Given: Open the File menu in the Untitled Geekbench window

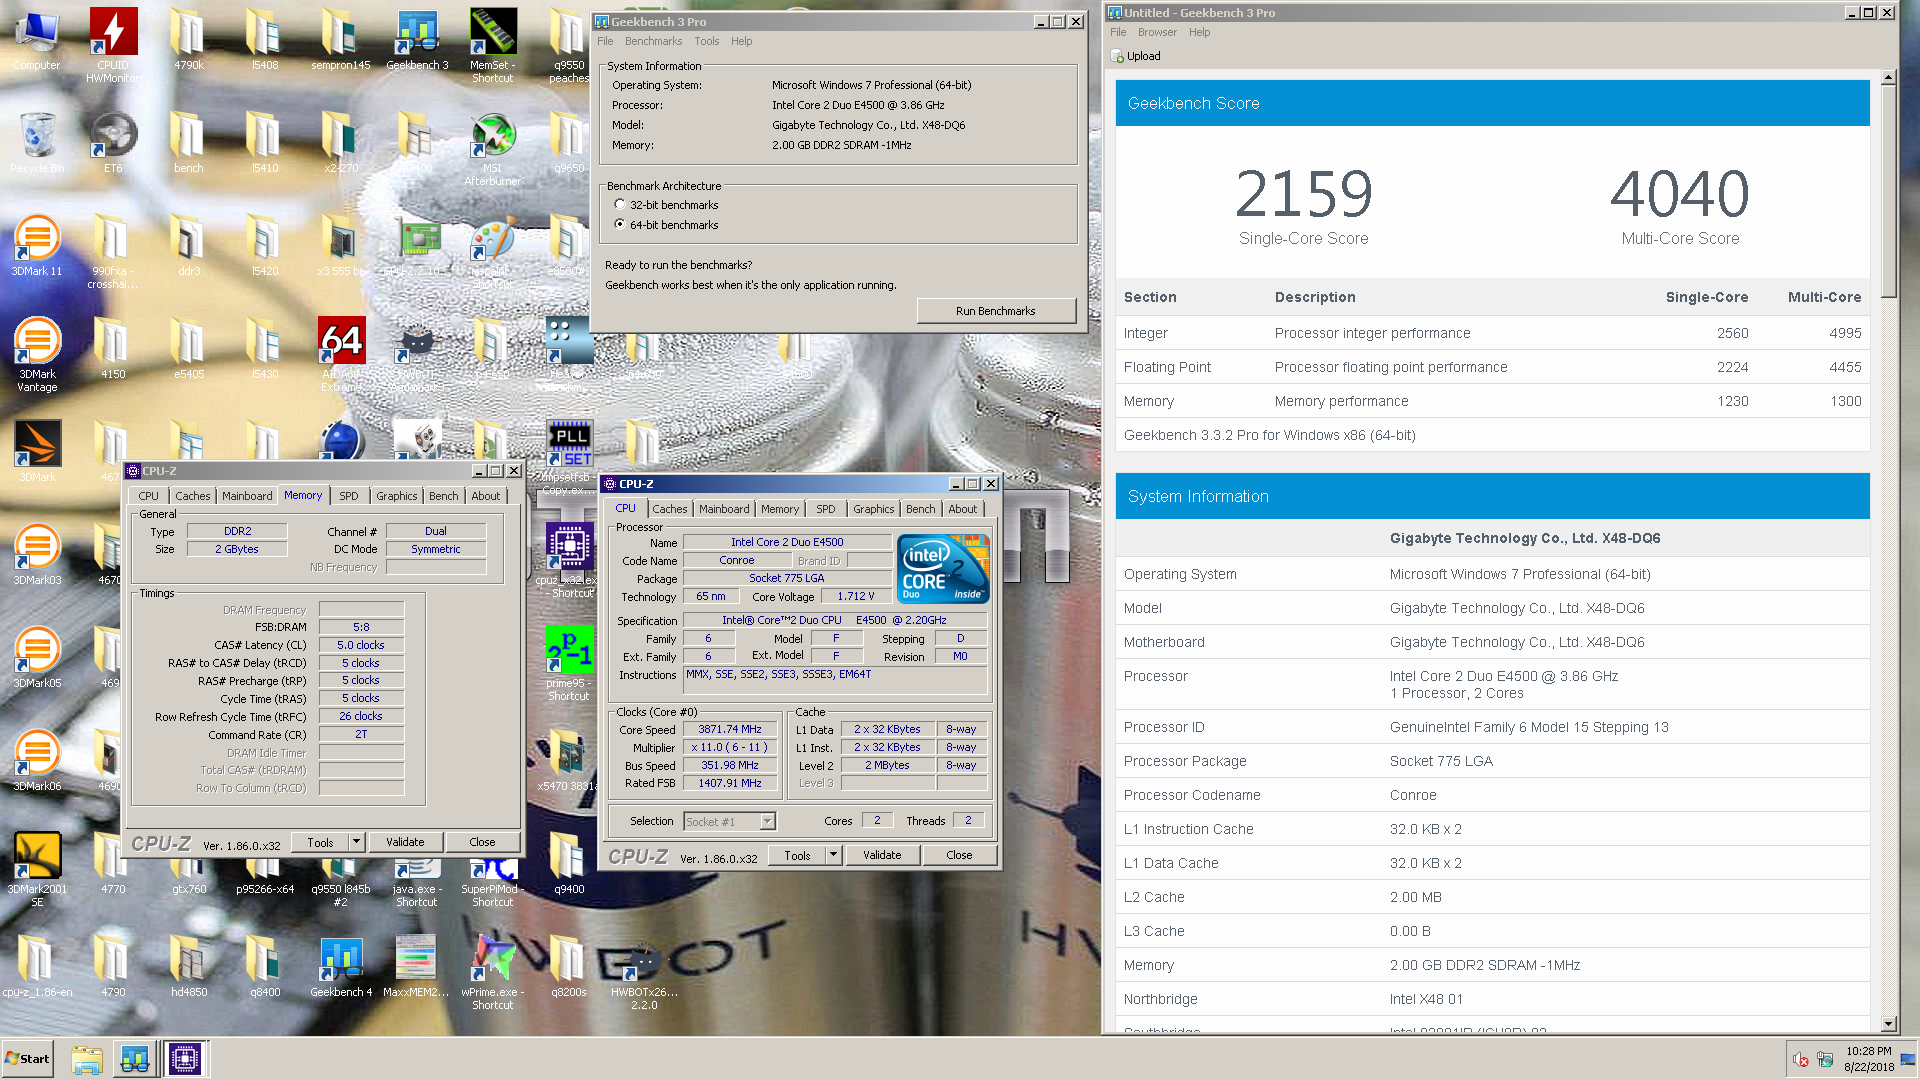Looking at the screenshot, I should tap(1118, 32).
